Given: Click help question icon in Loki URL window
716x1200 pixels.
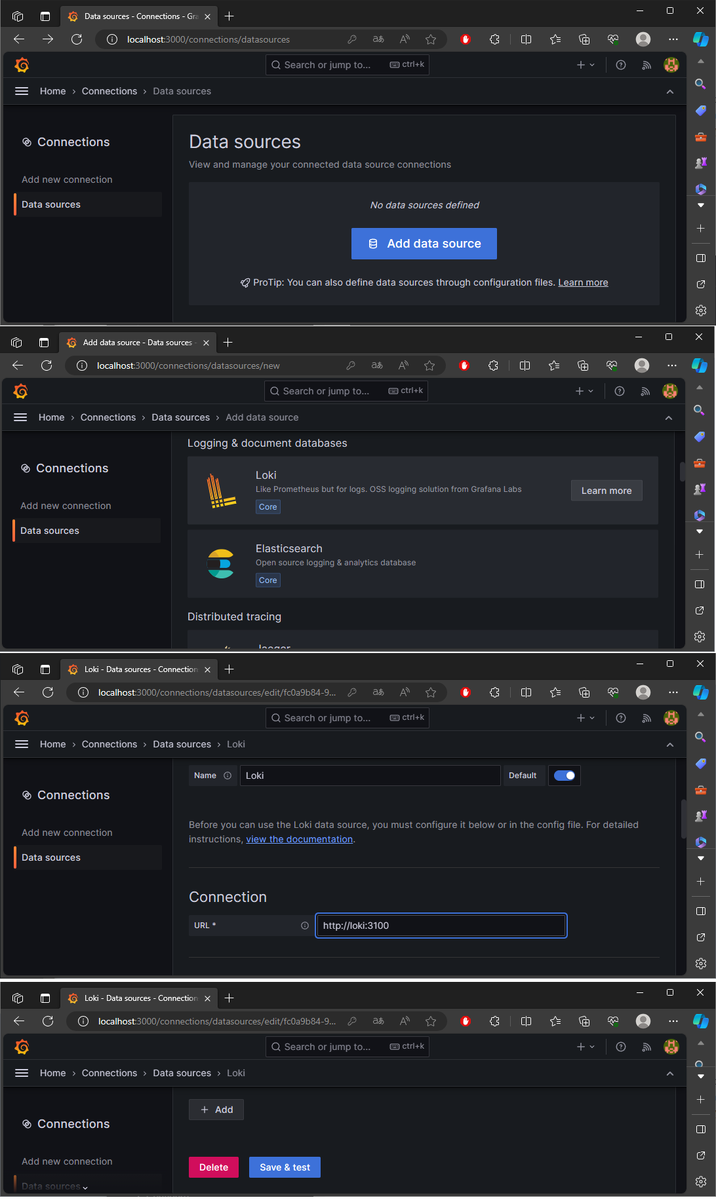Looking at the screenshot, I should 622,717.
